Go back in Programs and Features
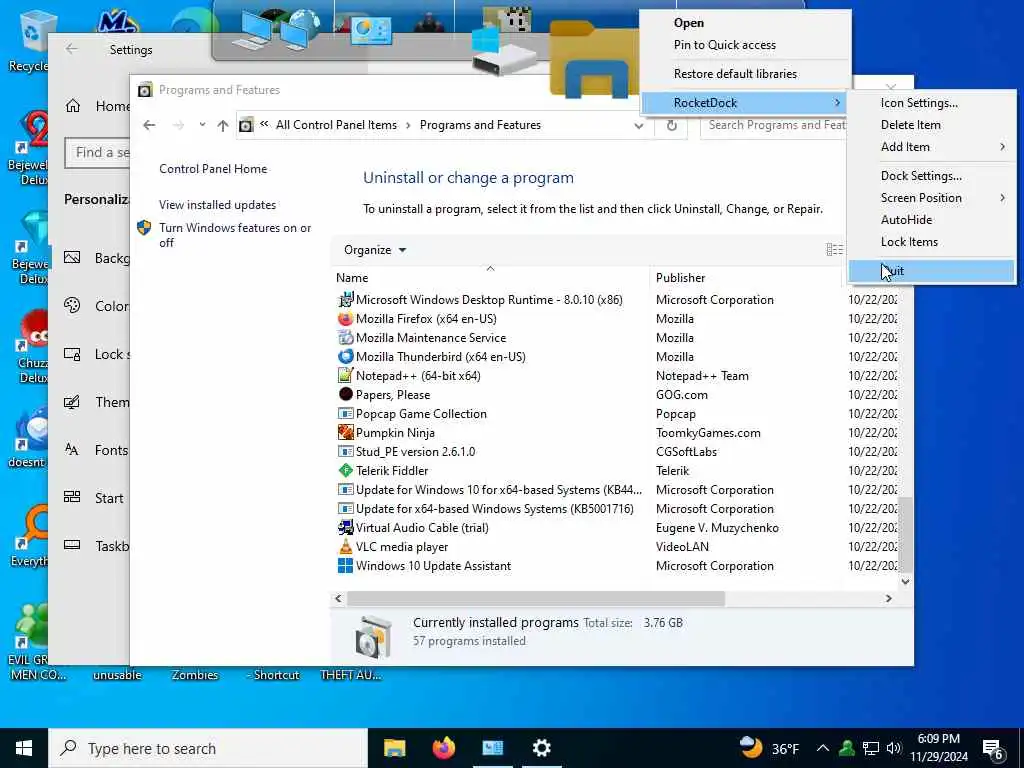 pos(150,125)
